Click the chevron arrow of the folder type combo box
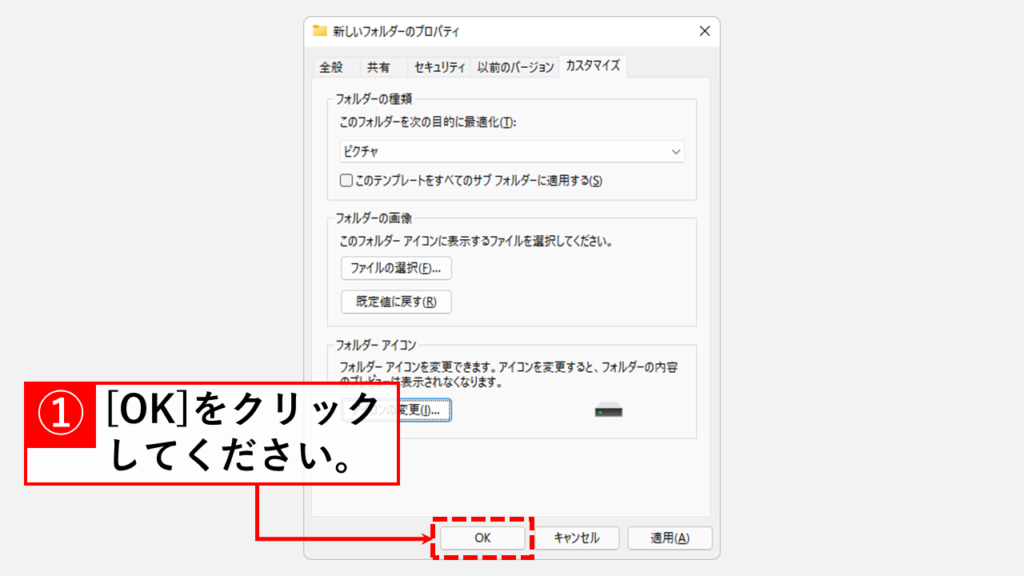Viewport: 1024px width, 576px height. (x=676, y=152)
